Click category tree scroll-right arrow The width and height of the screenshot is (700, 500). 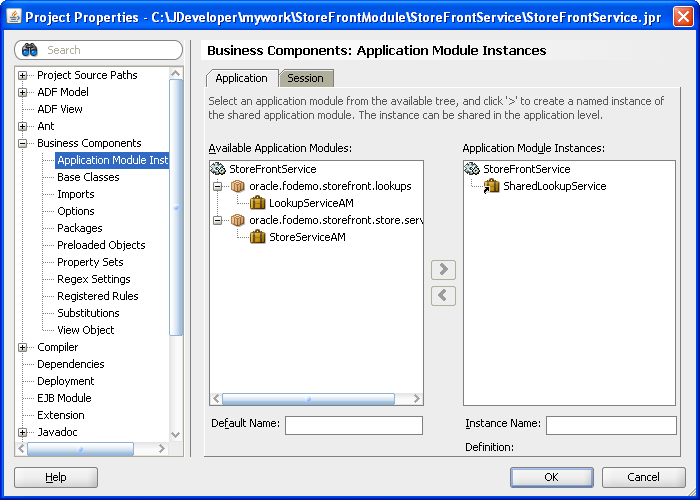click(x=162, y=449)
